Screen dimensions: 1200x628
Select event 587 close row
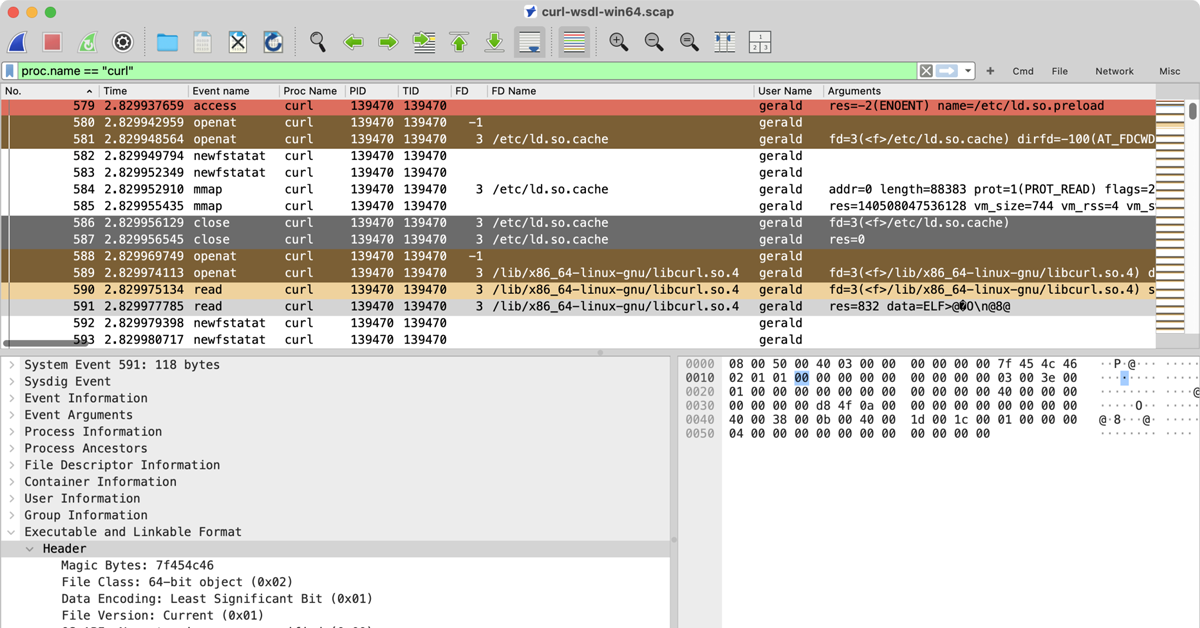pos(578,239)
